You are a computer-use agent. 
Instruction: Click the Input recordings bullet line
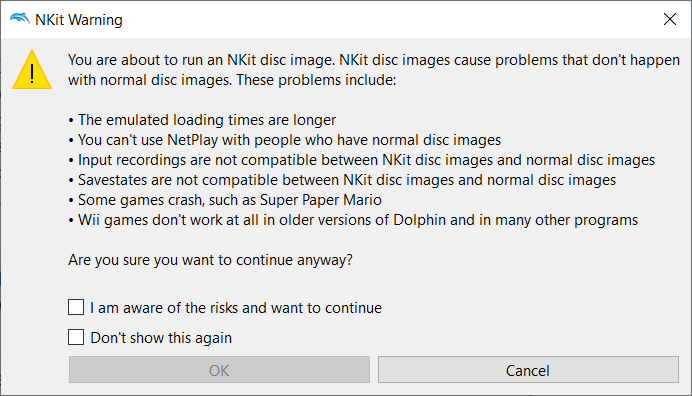point(361,160)
